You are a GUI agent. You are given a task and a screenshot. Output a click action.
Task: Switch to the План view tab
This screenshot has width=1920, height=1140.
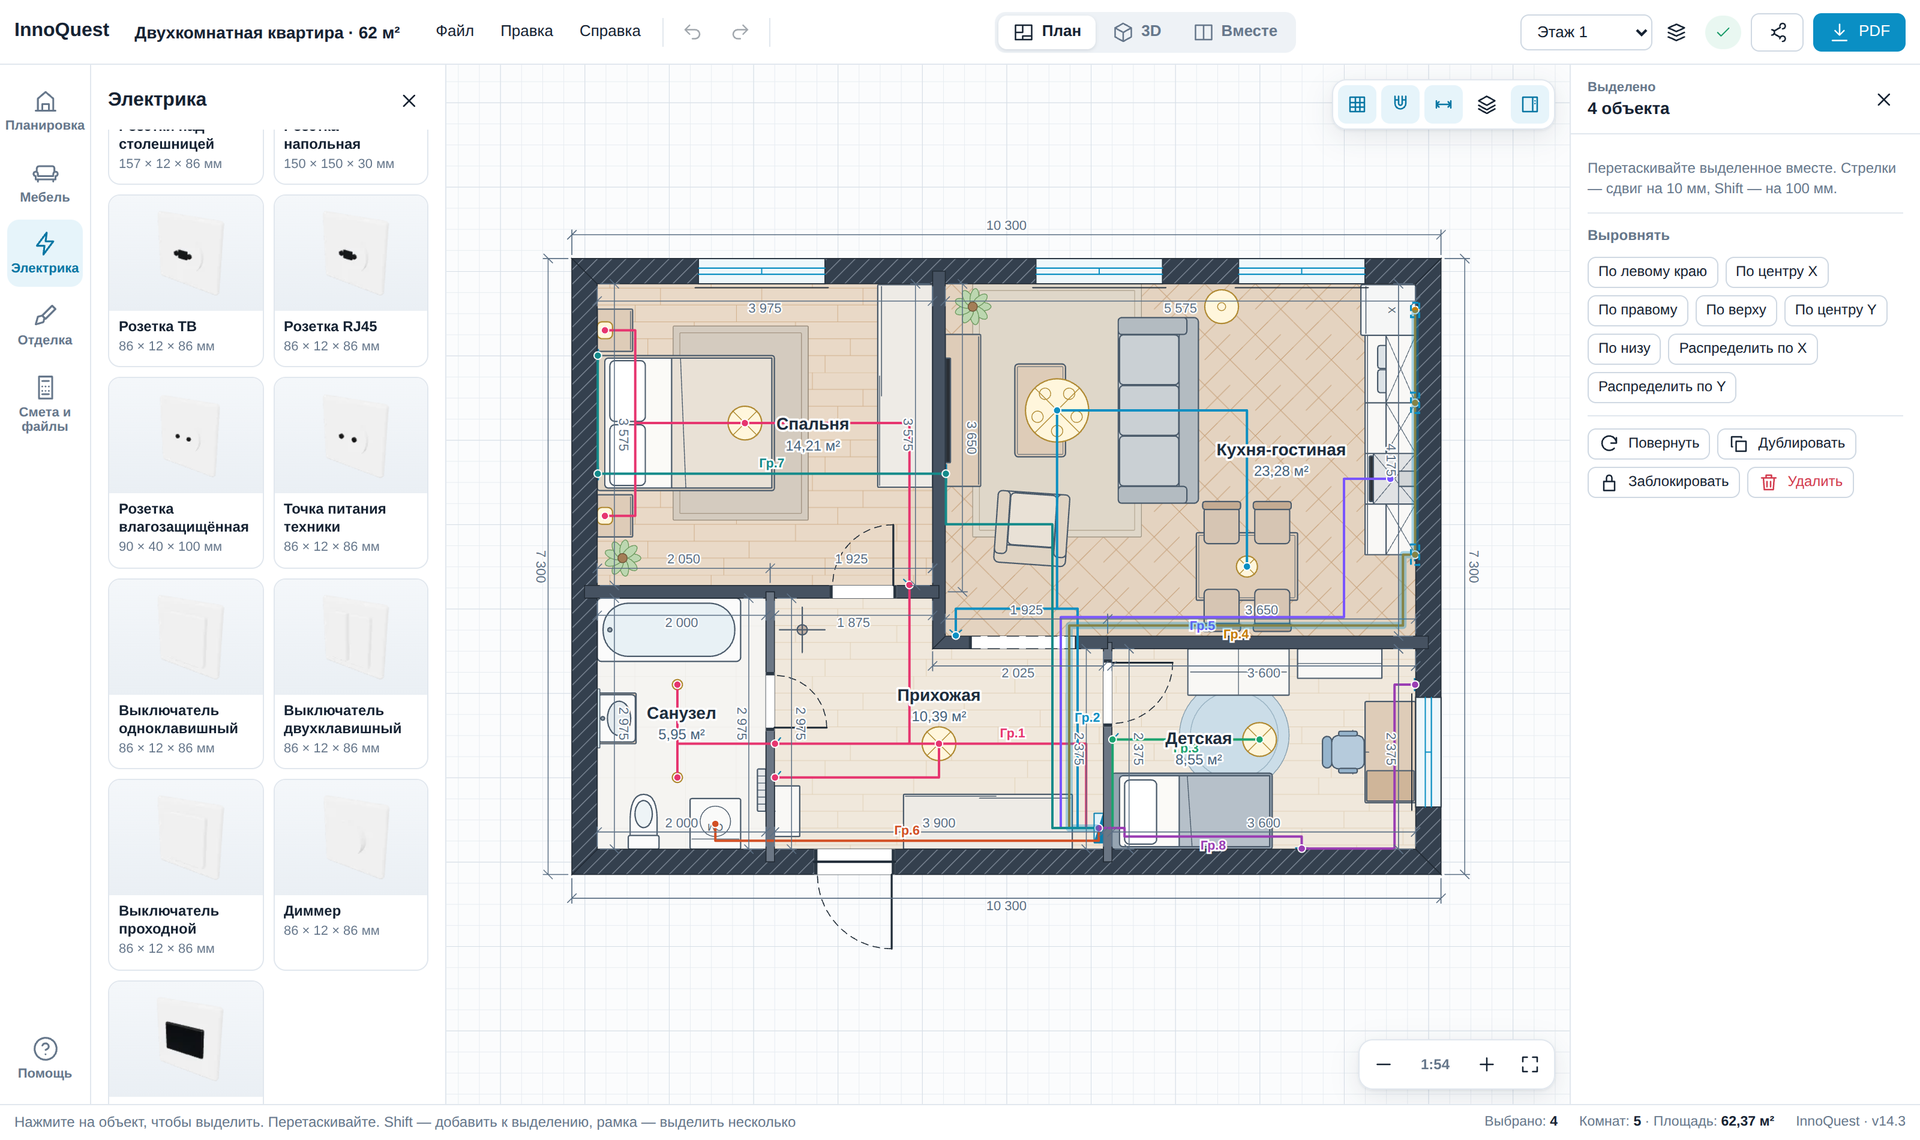pos(1047,31)
